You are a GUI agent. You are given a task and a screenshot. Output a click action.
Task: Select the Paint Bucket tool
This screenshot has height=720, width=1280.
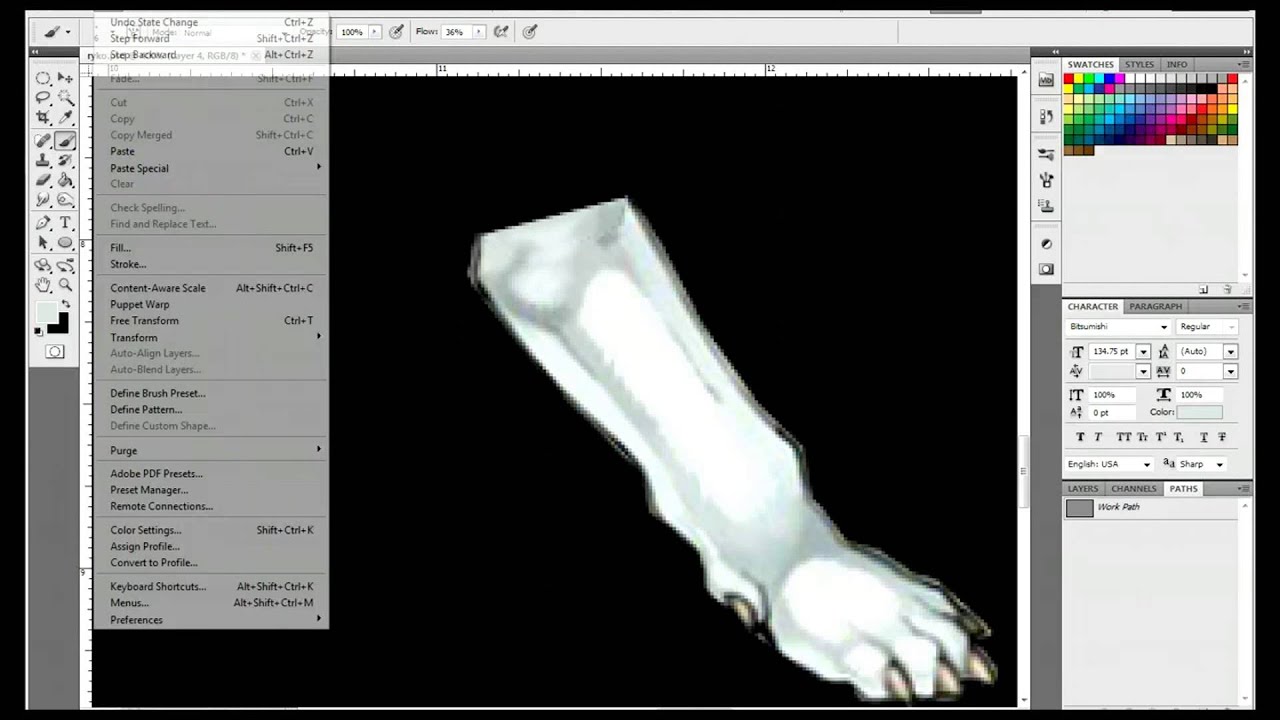pos(65,181)
